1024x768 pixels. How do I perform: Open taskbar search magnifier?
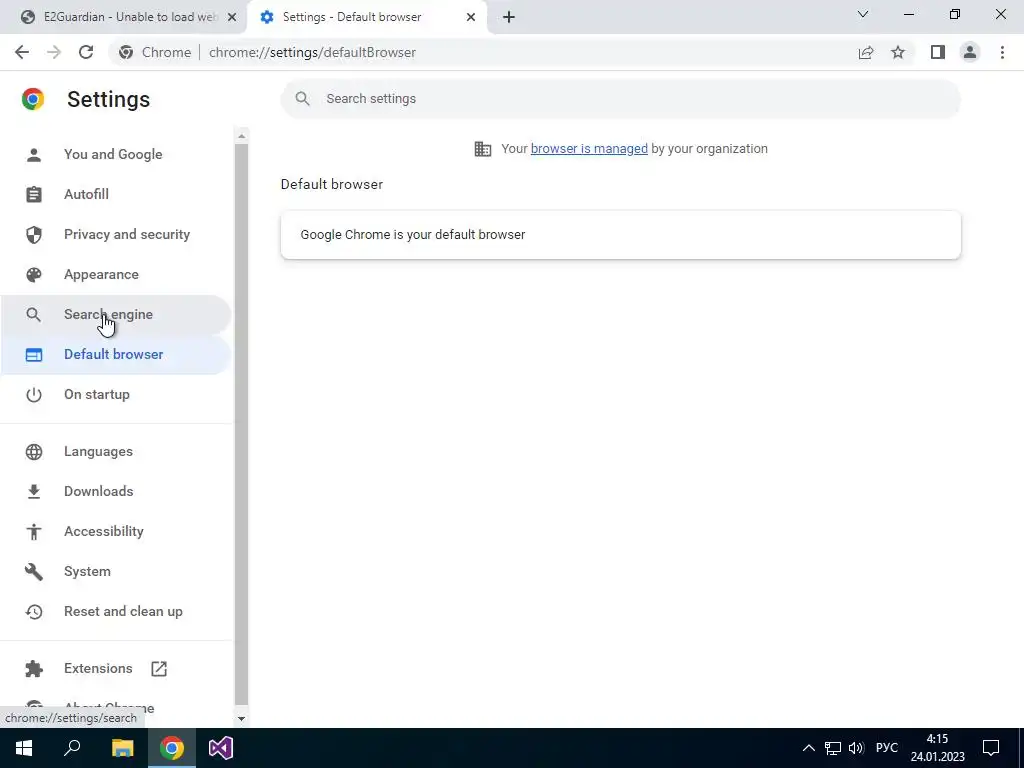click(72, 748)
